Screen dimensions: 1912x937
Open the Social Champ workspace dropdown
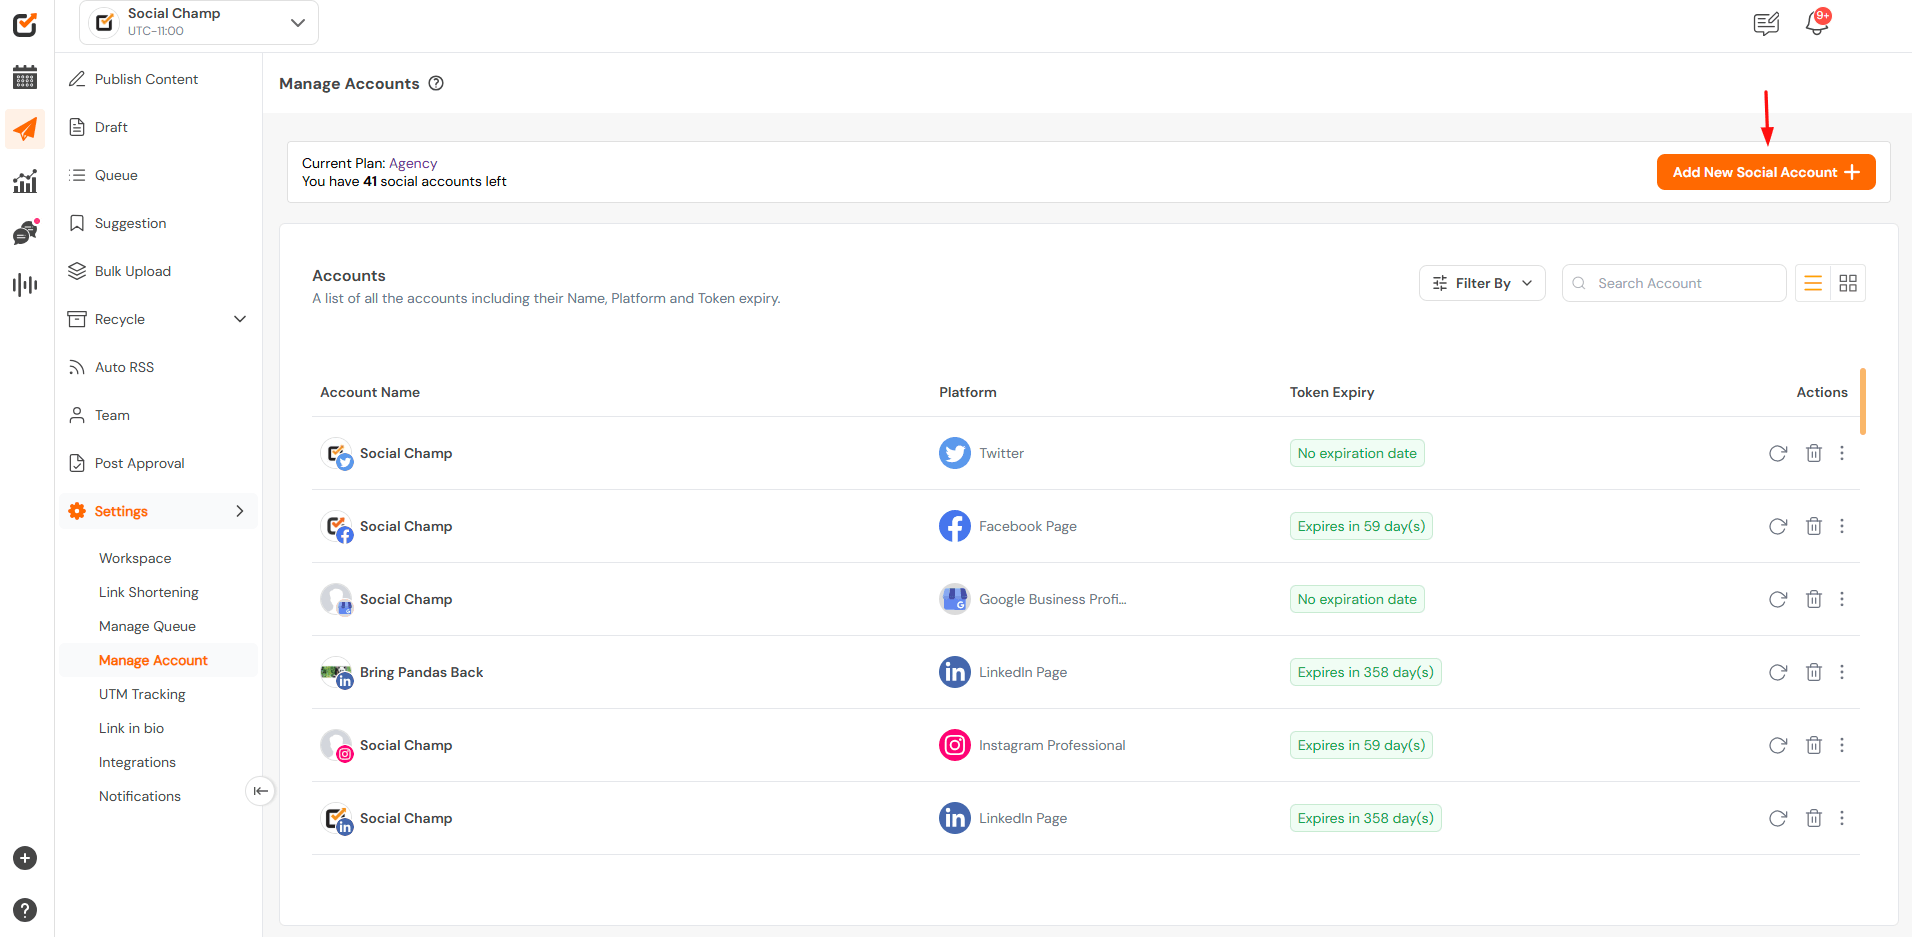(199, 22)
